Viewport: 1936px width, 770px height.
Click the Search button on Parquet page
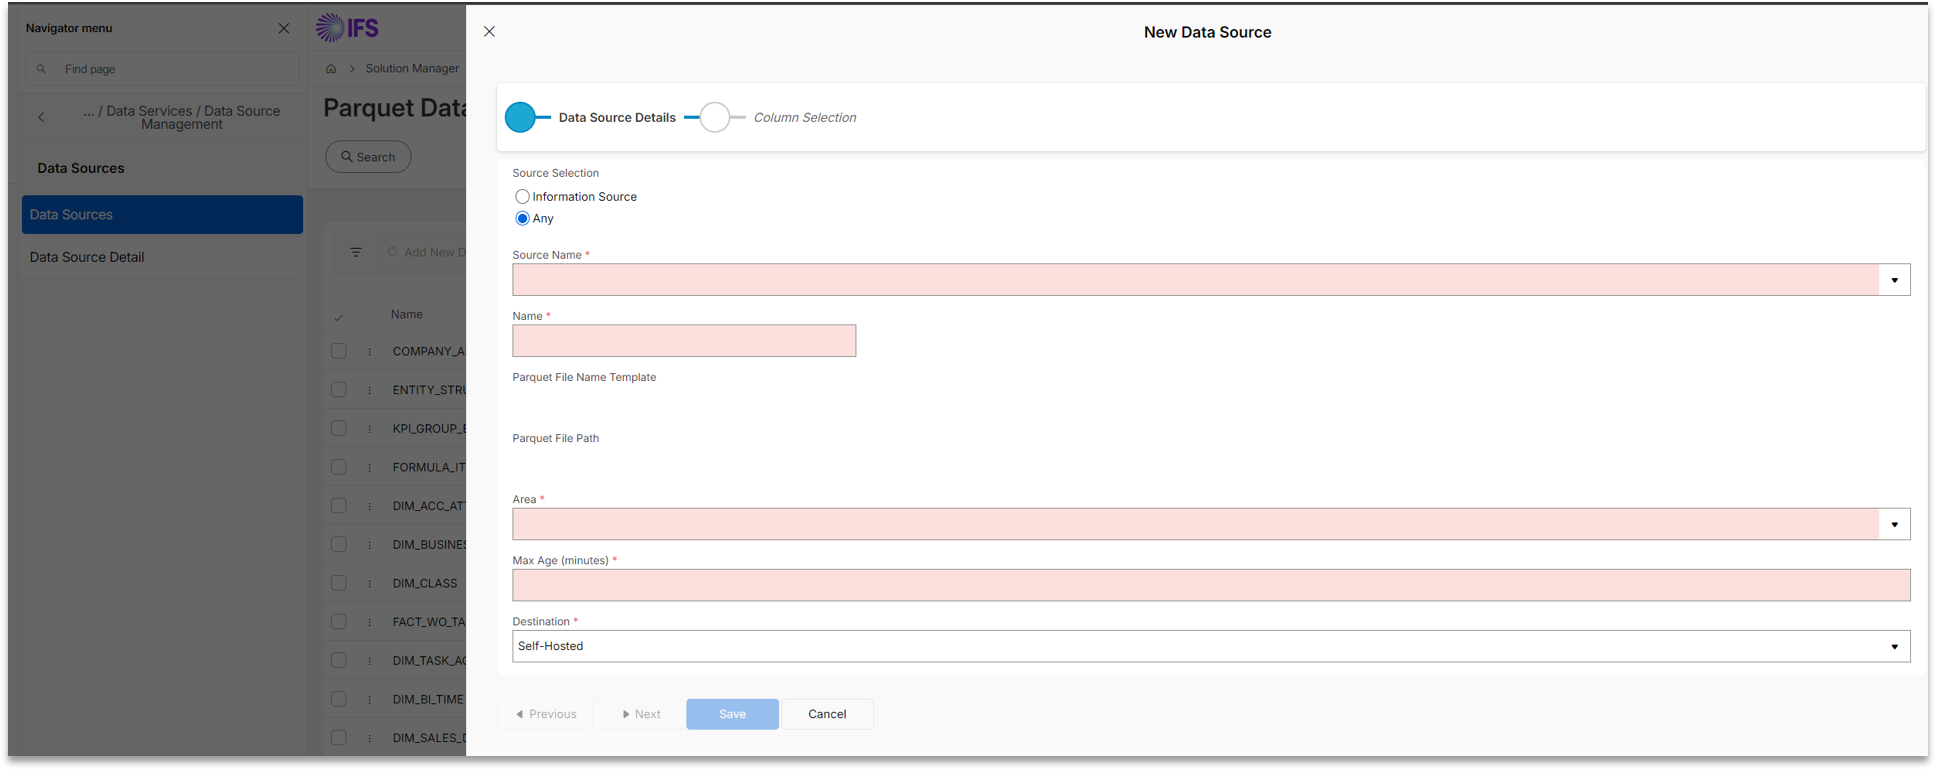[368, 157]
